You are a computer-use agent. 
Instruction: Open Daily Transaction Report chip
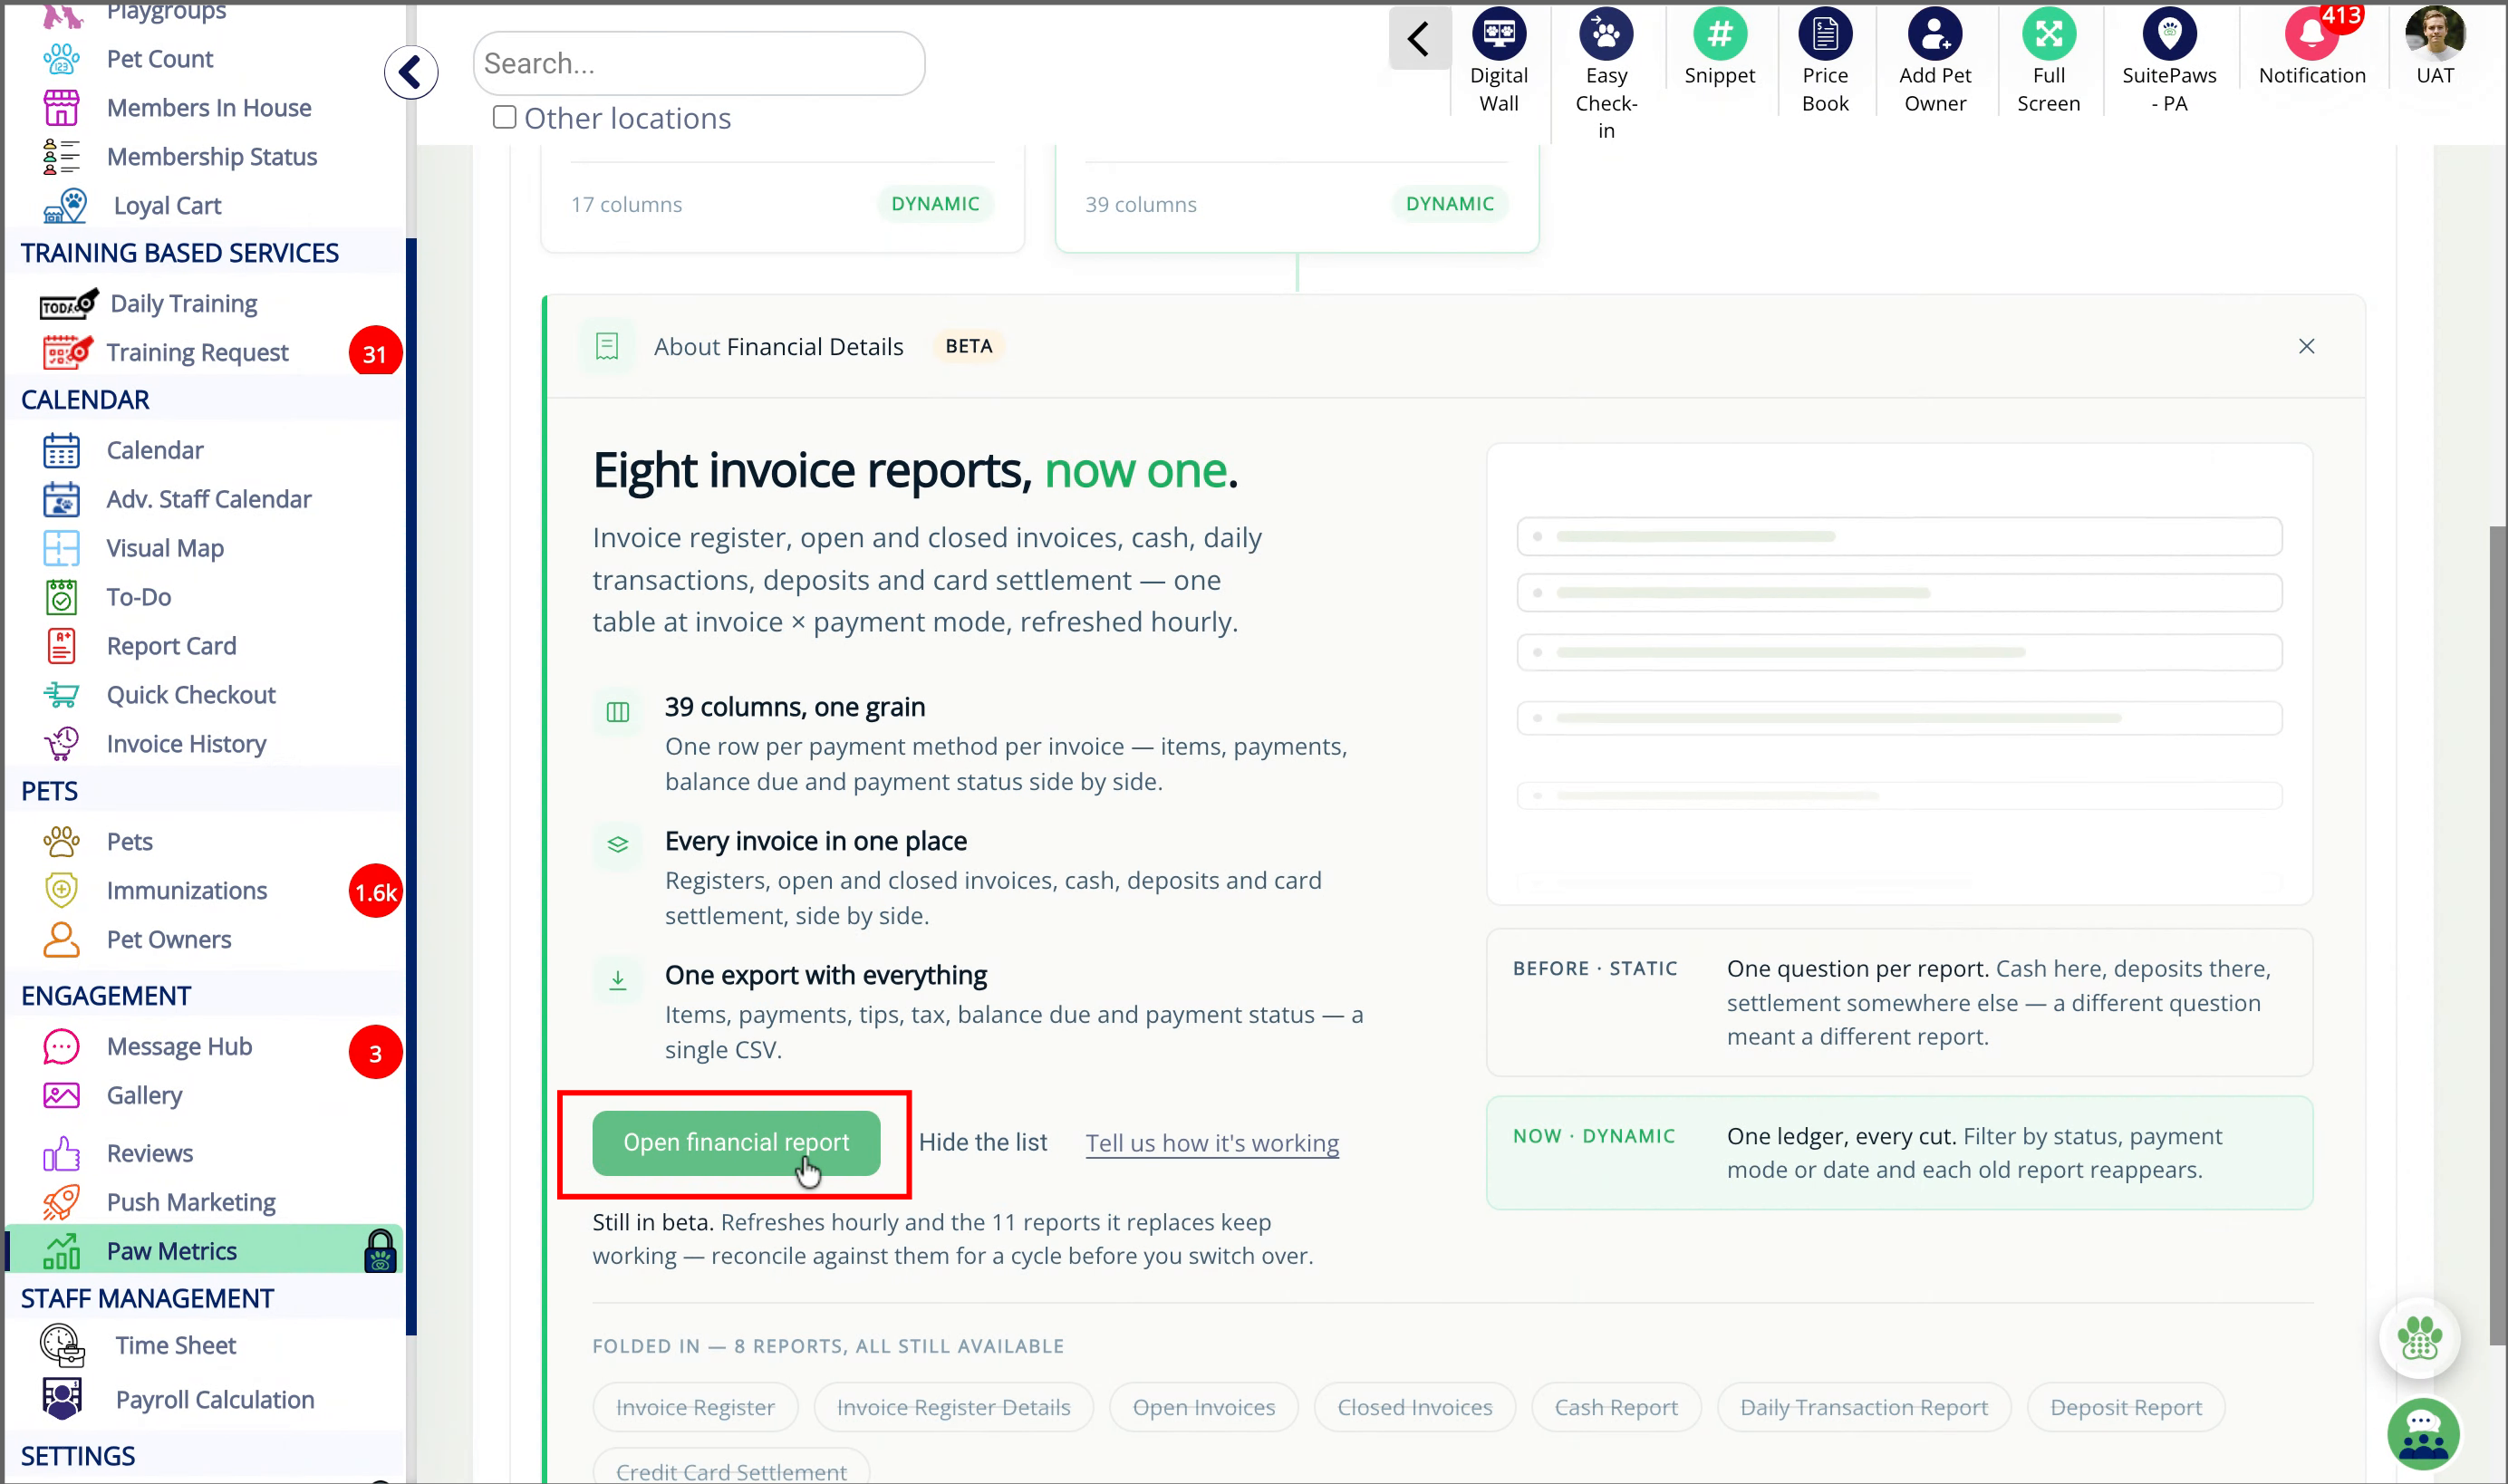click(x=1863, y=1407)
